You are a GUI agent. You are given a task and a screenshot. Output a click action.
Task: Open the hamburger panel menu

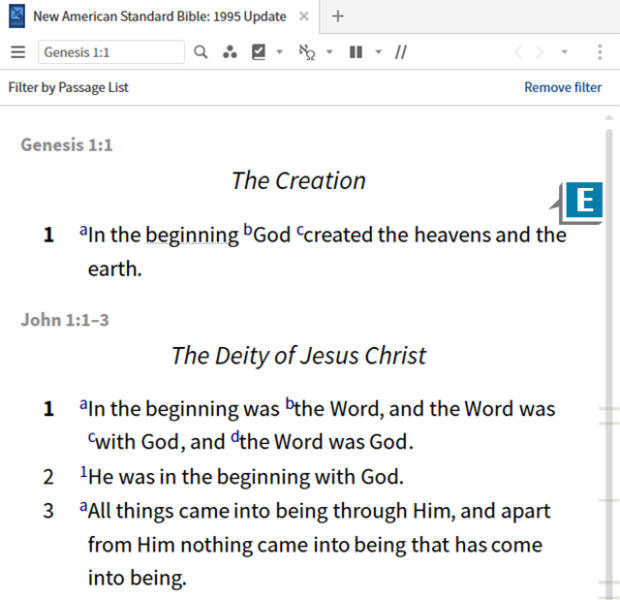pos(17,52)
